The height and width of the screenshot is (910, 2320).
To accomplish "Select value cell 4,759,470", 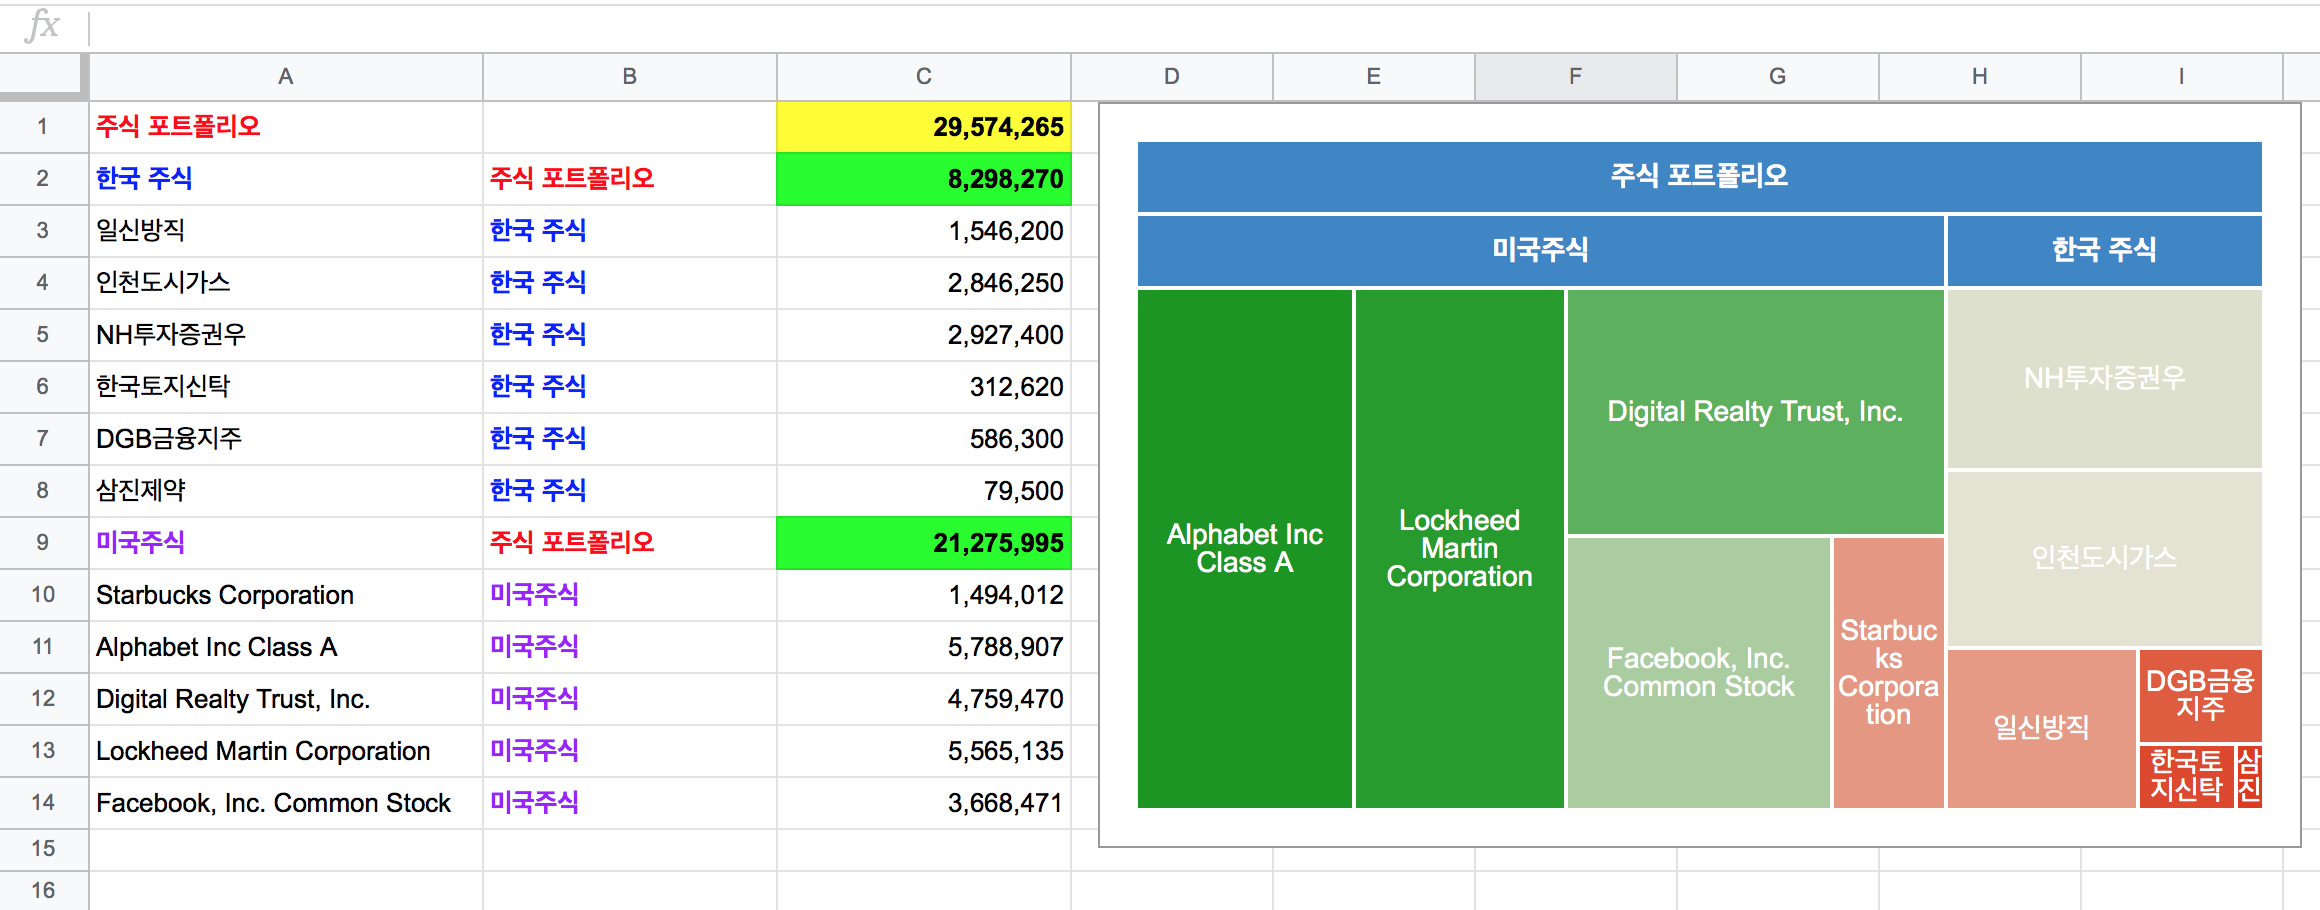I will 924,699.
